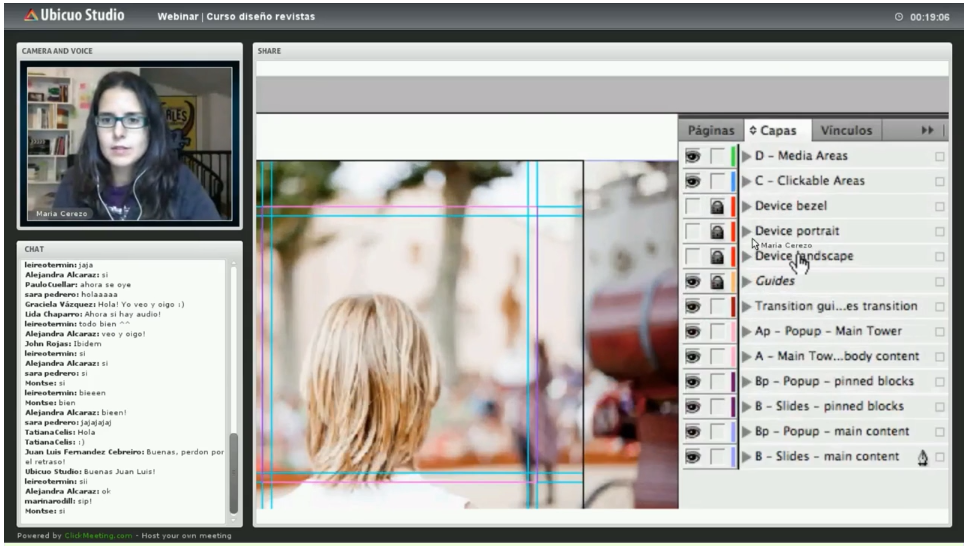
Task: Click selection square on C – Clickable Areas
Action: pos(939,181)
